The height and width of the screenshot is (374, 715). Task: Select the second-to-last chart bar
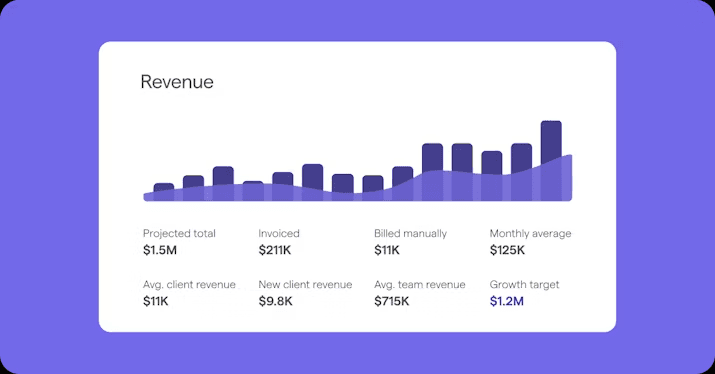[521, 172]
